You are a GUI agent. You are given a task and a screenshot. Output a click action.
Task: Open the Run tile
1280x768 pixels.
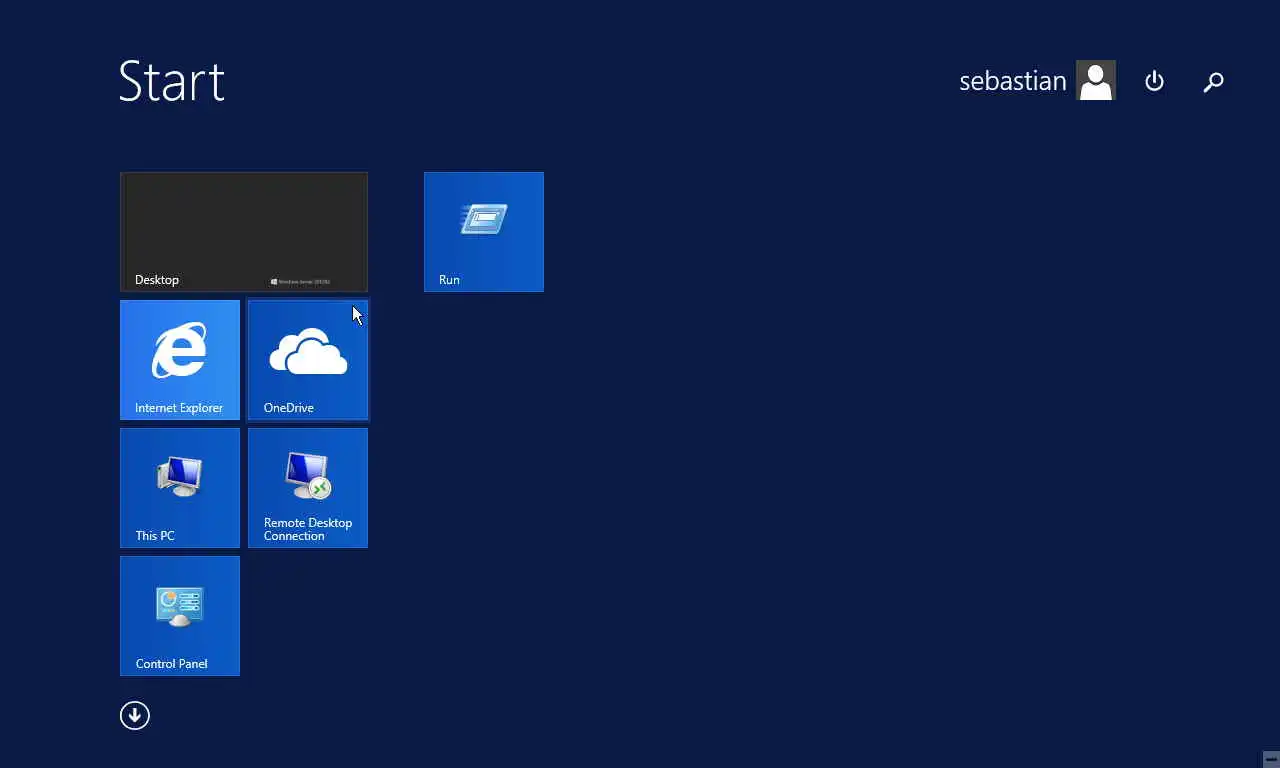click(x=484, y=232)
